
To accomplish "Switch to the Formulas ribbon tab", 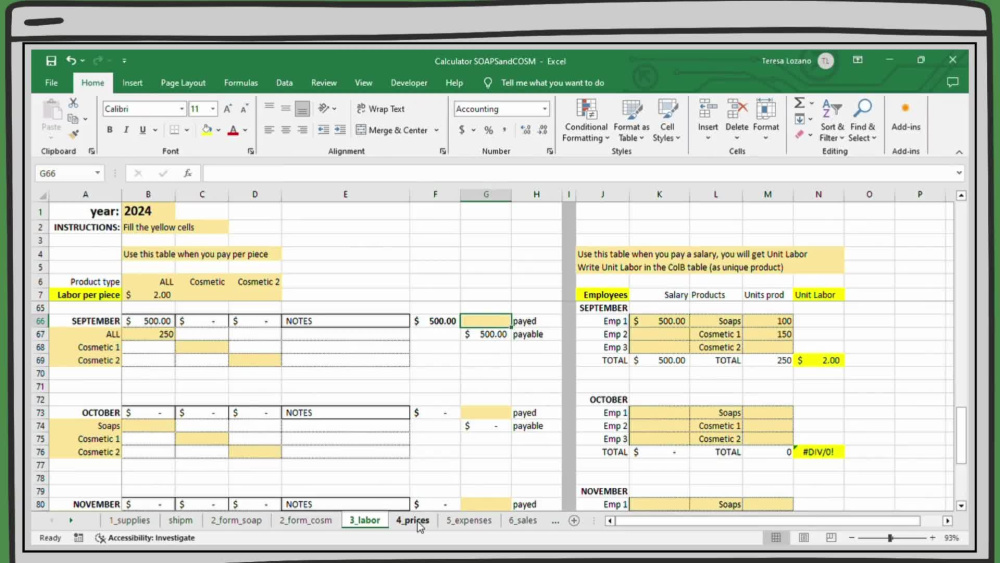I will (241, 83).
